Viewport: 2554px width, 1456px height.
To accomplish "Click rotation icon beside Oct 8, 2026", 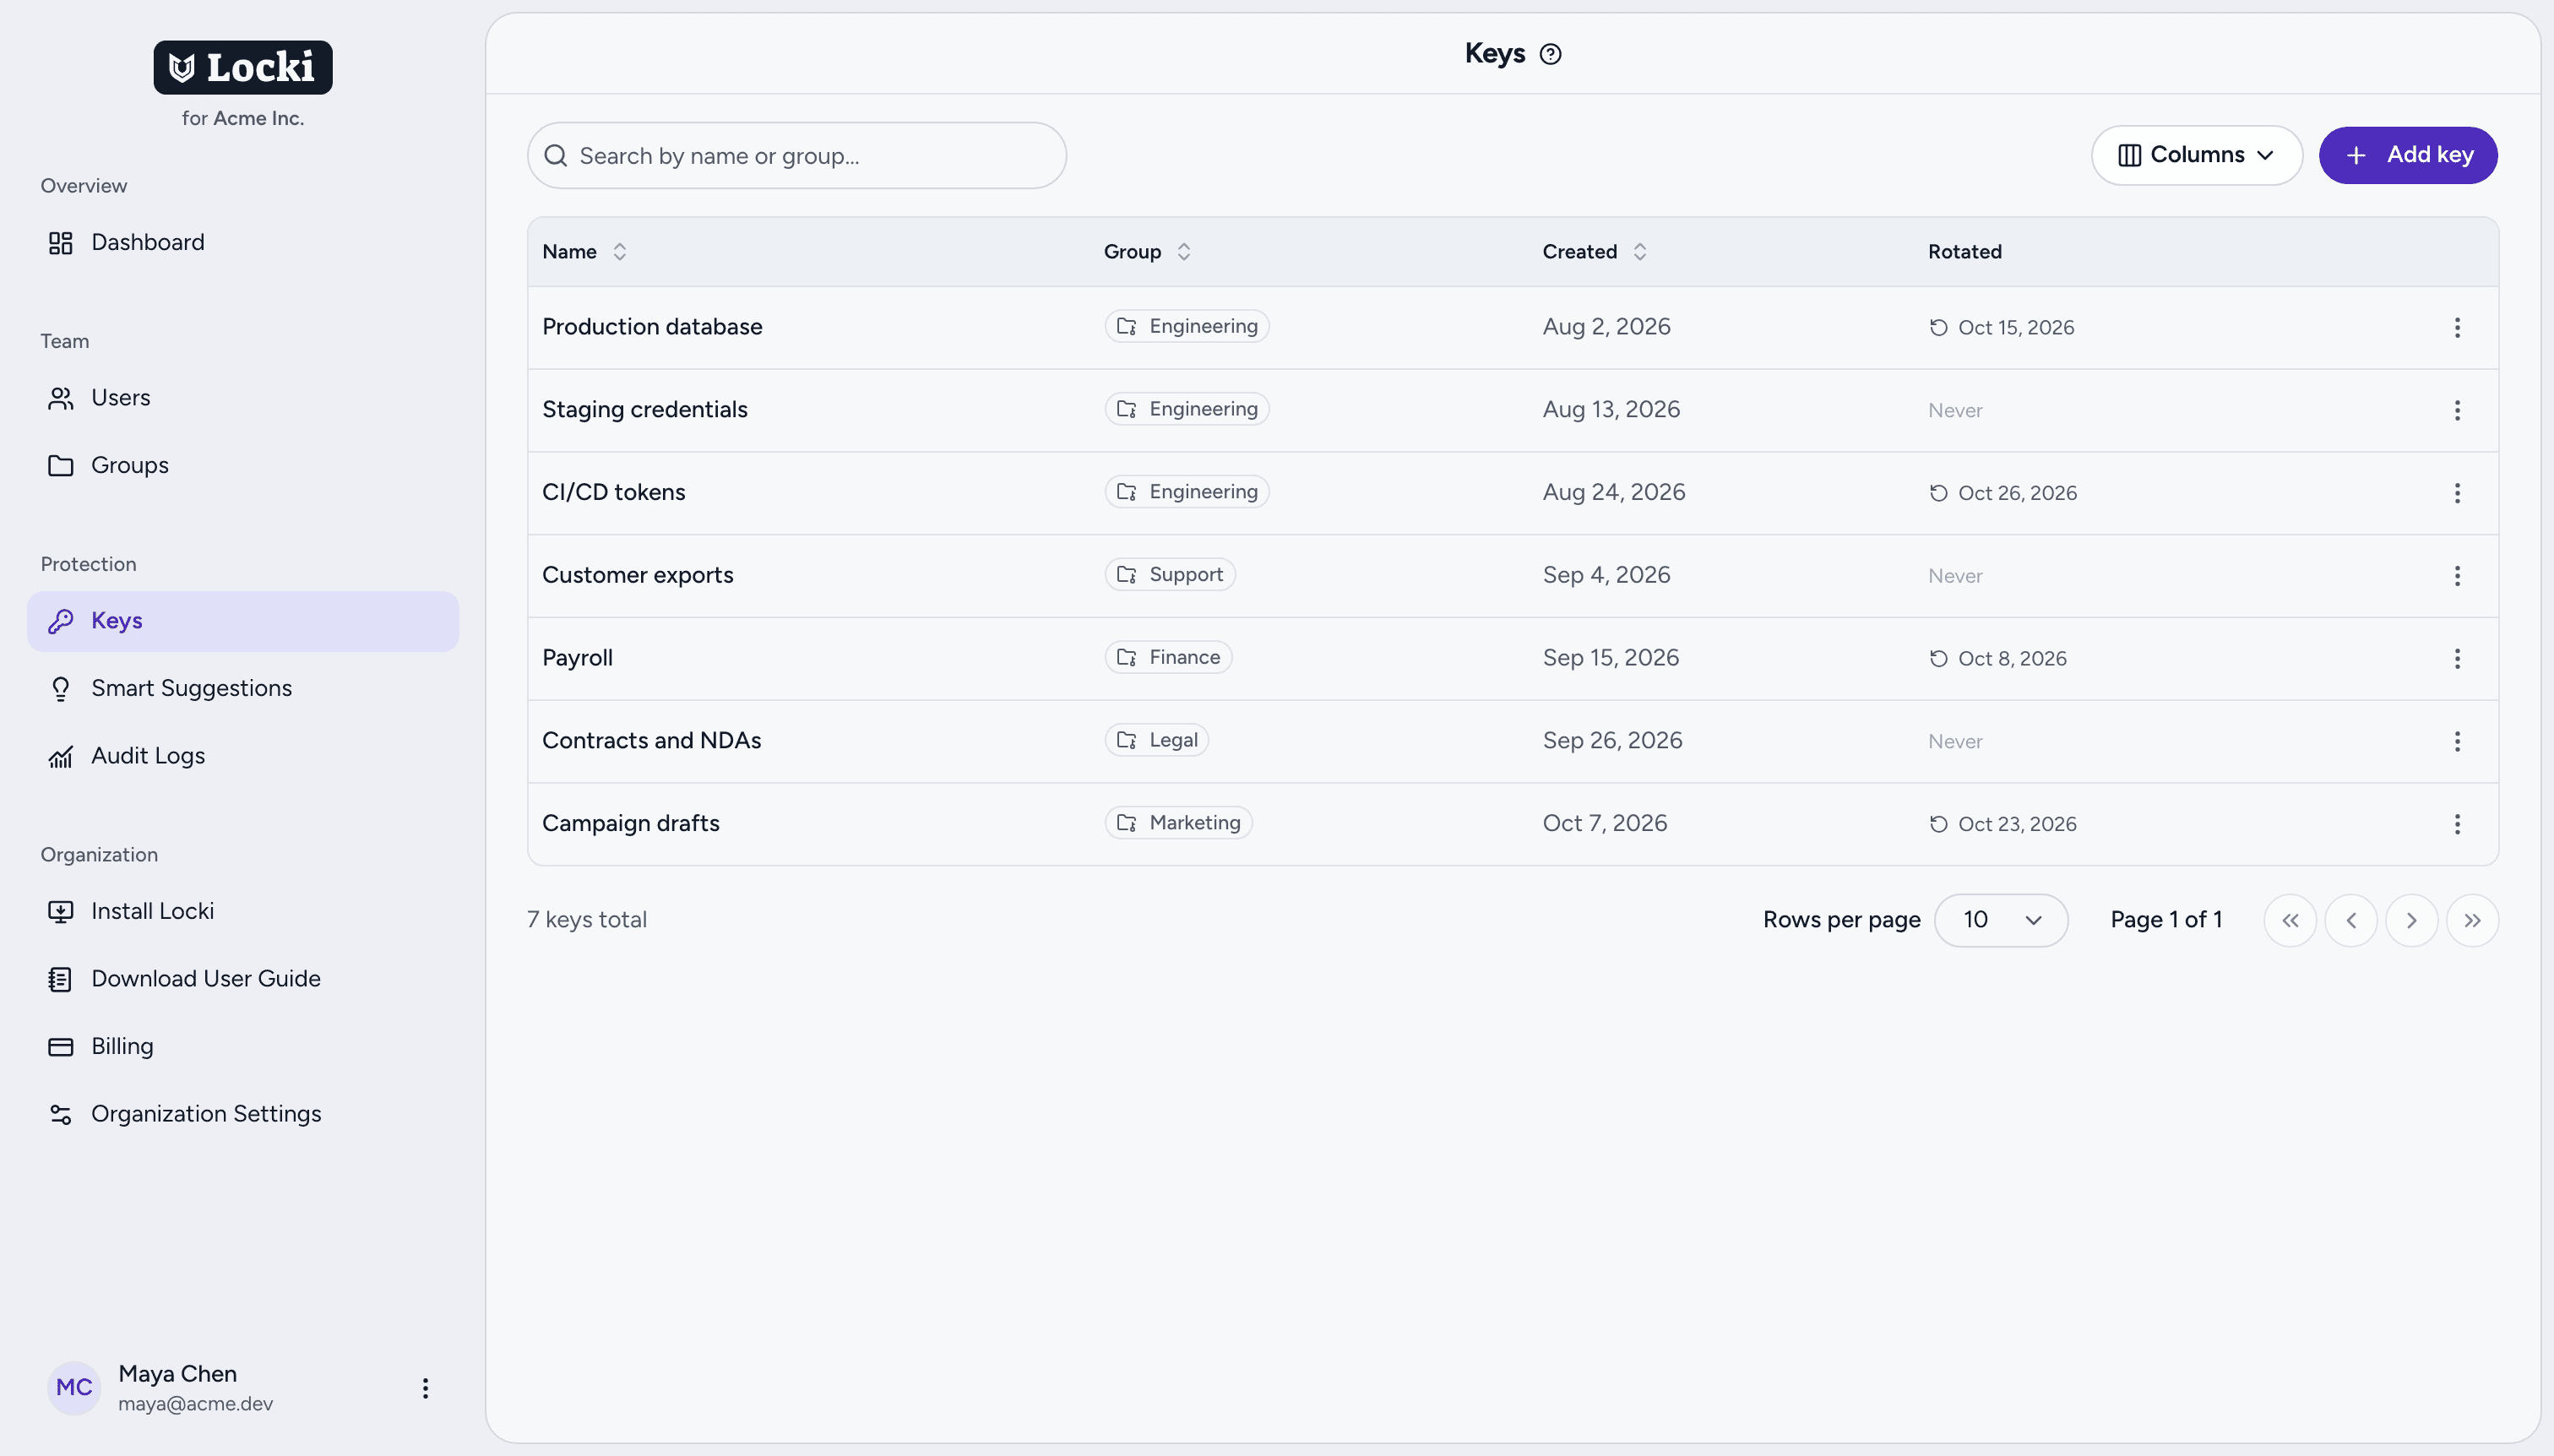I will 1938,658.
